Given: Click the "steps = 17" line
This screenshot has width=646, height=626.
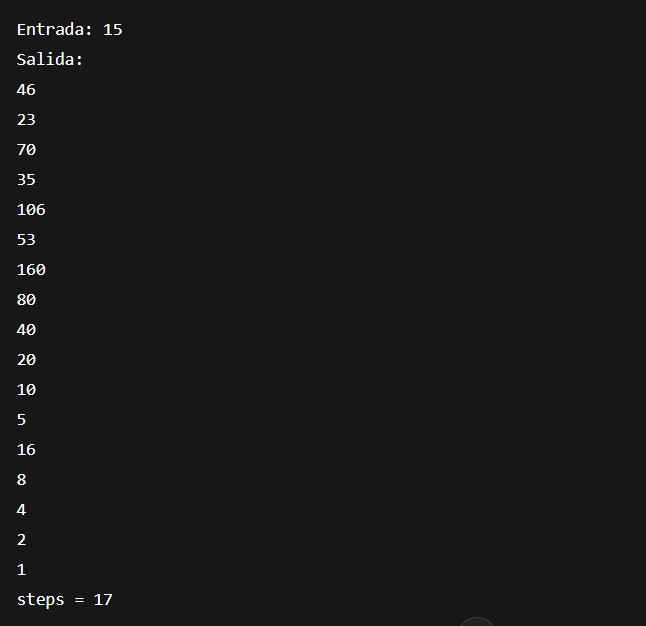Looking at the screenshot, I should [x=64, y=600].
